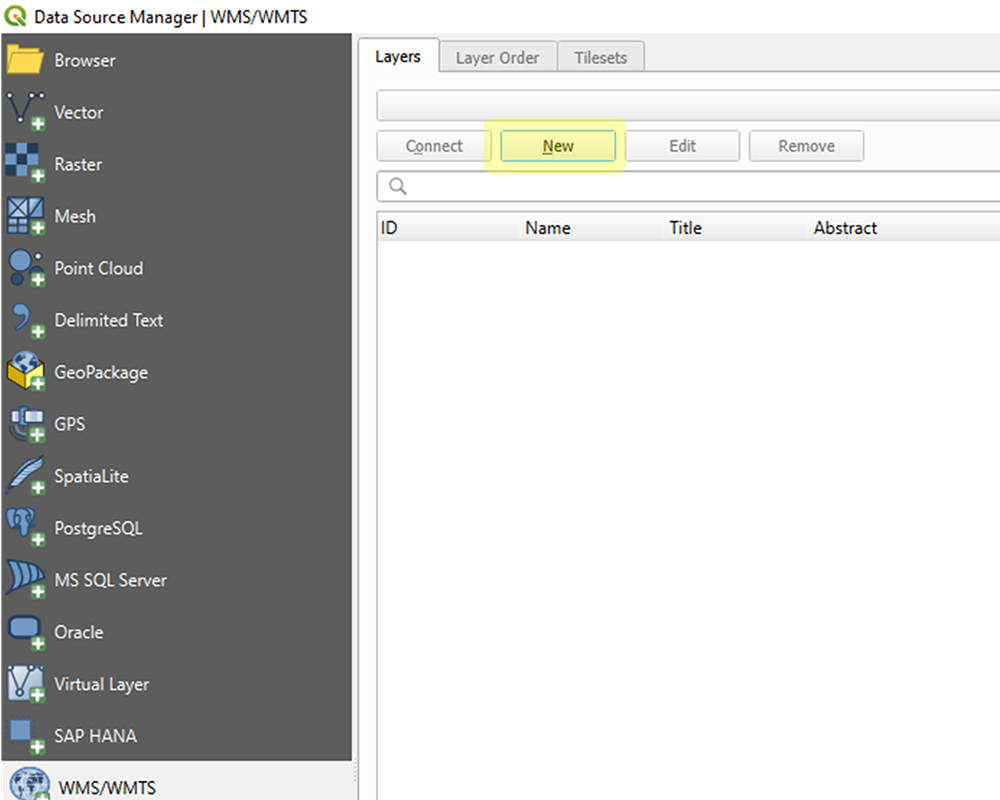1000x800 pixels.
Task: Select the Point Cloud source icon
Action: point(98,268)
